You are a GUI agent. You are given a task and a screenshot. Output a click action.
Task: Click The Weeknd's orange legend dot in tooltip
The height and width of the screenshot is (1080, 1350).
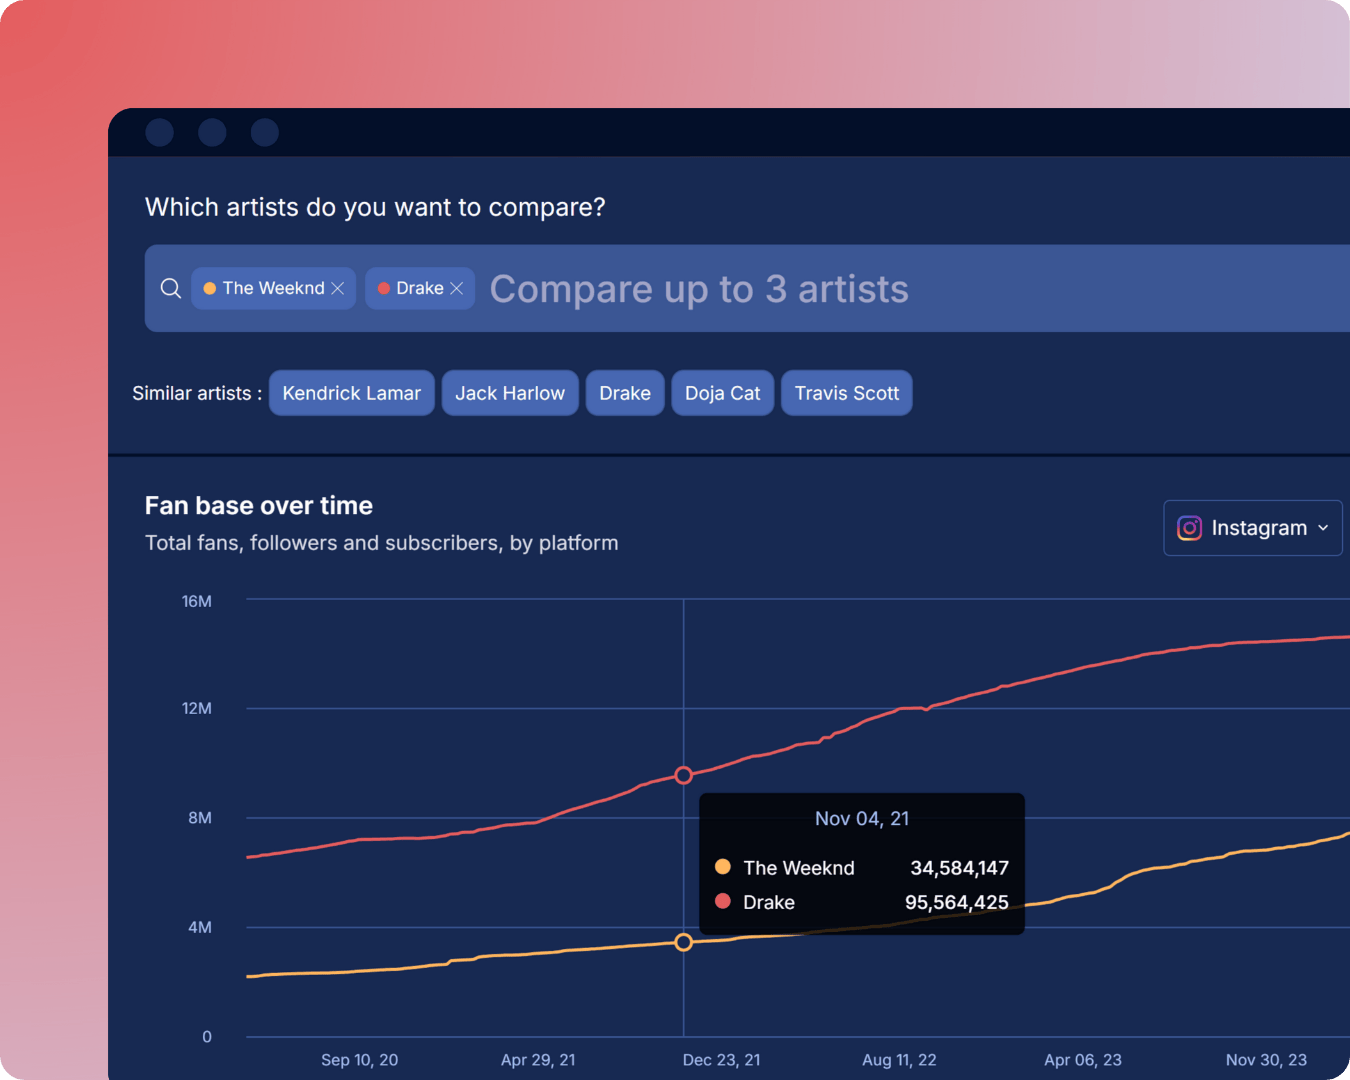tap(722, 867)
